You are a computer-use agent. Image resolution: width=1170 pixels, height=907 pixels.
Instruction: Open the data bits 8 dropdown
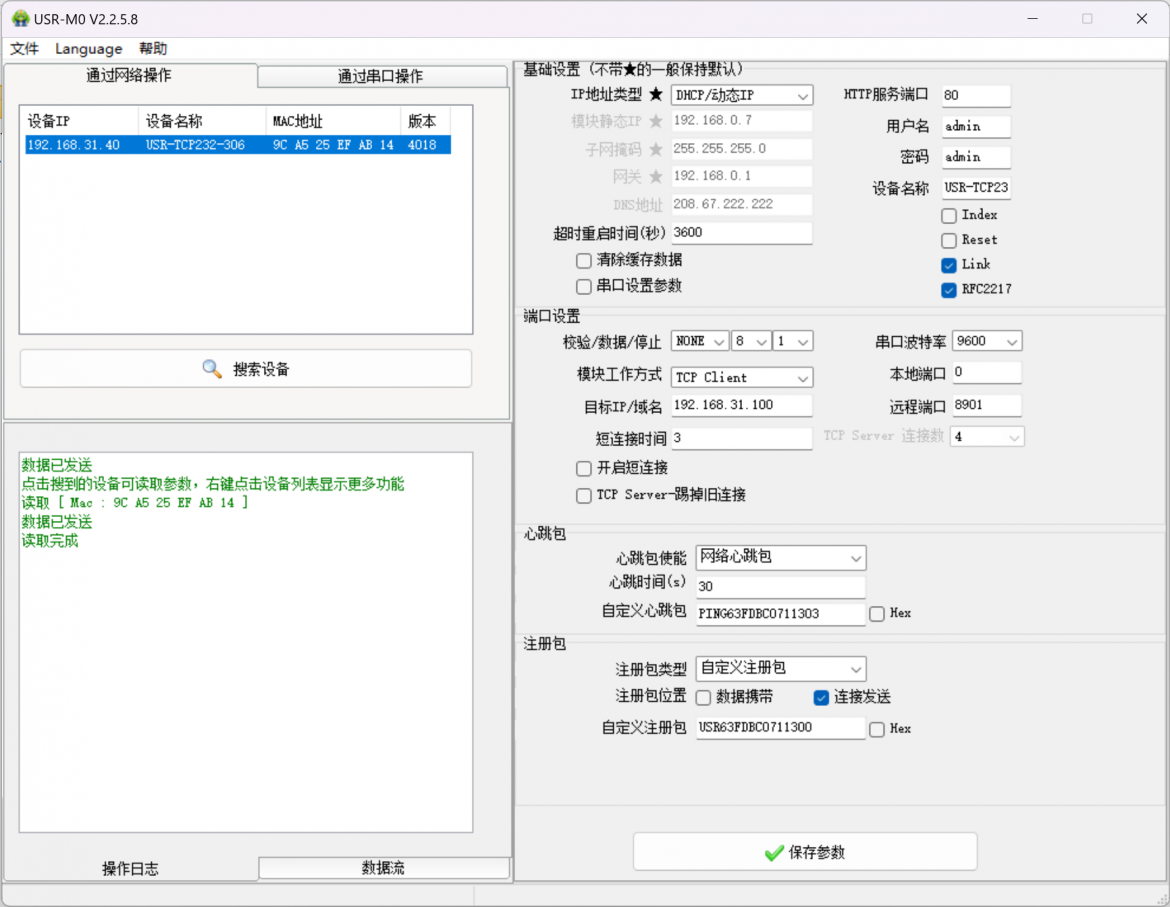(x=751, y=342)
